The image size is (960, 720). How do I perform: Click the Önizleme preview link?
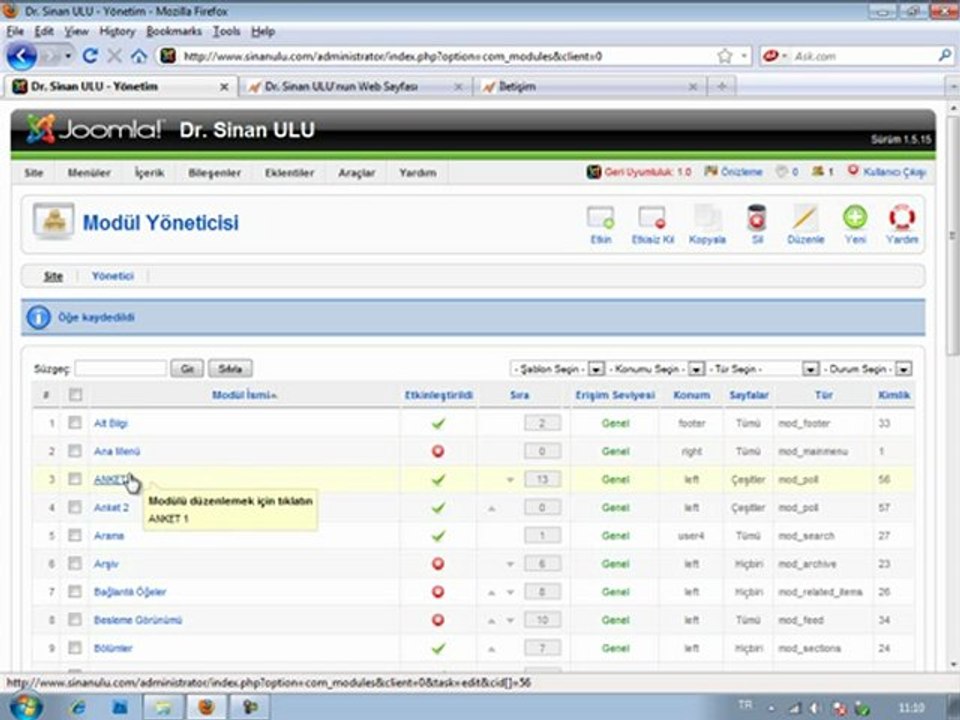click(733, 172)
